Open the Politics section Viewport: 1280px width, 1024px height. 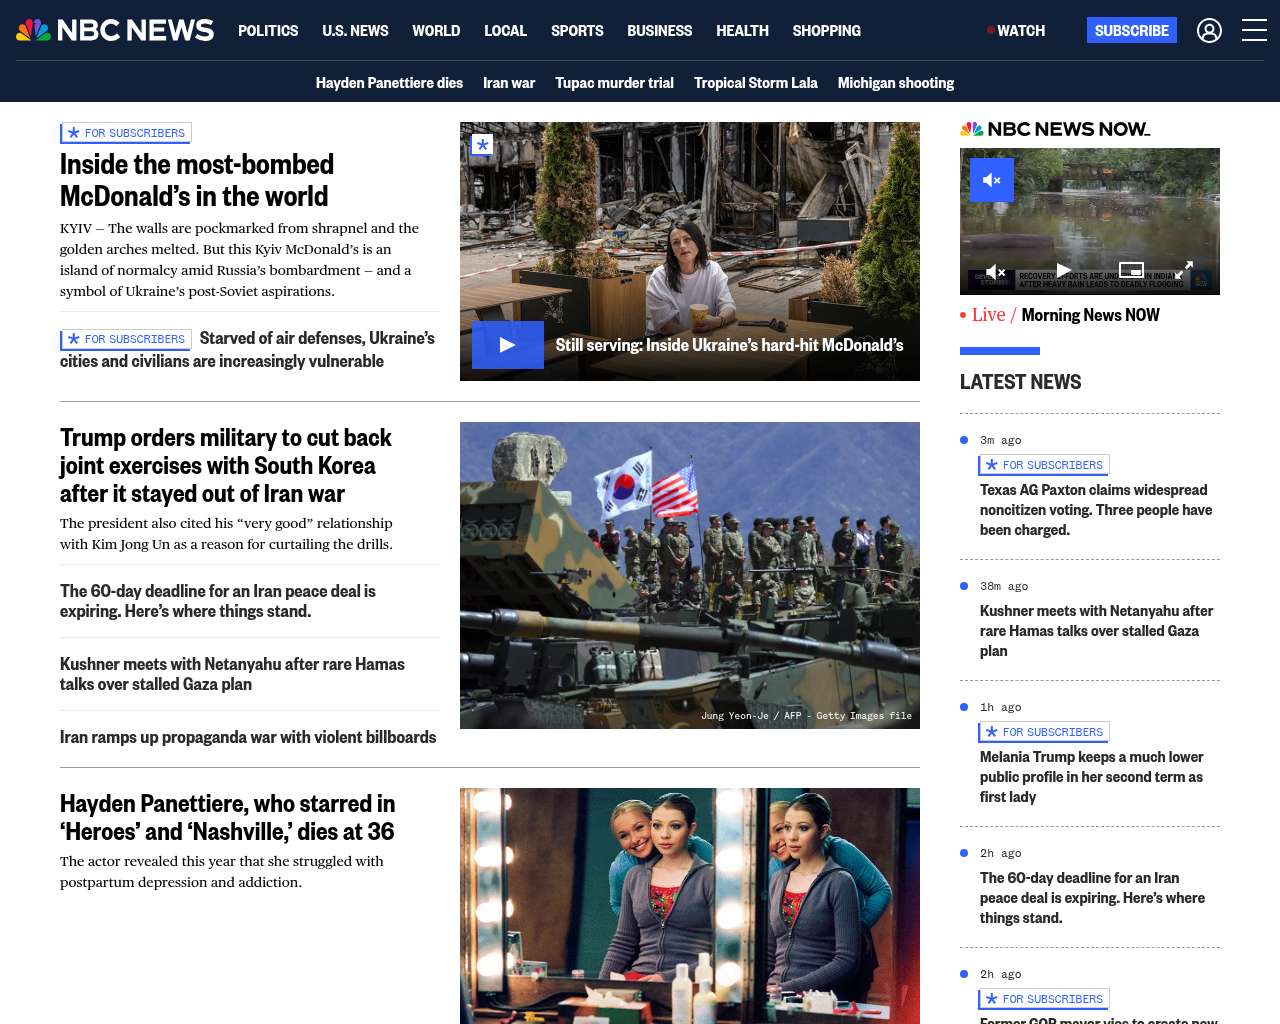[268, 31]
